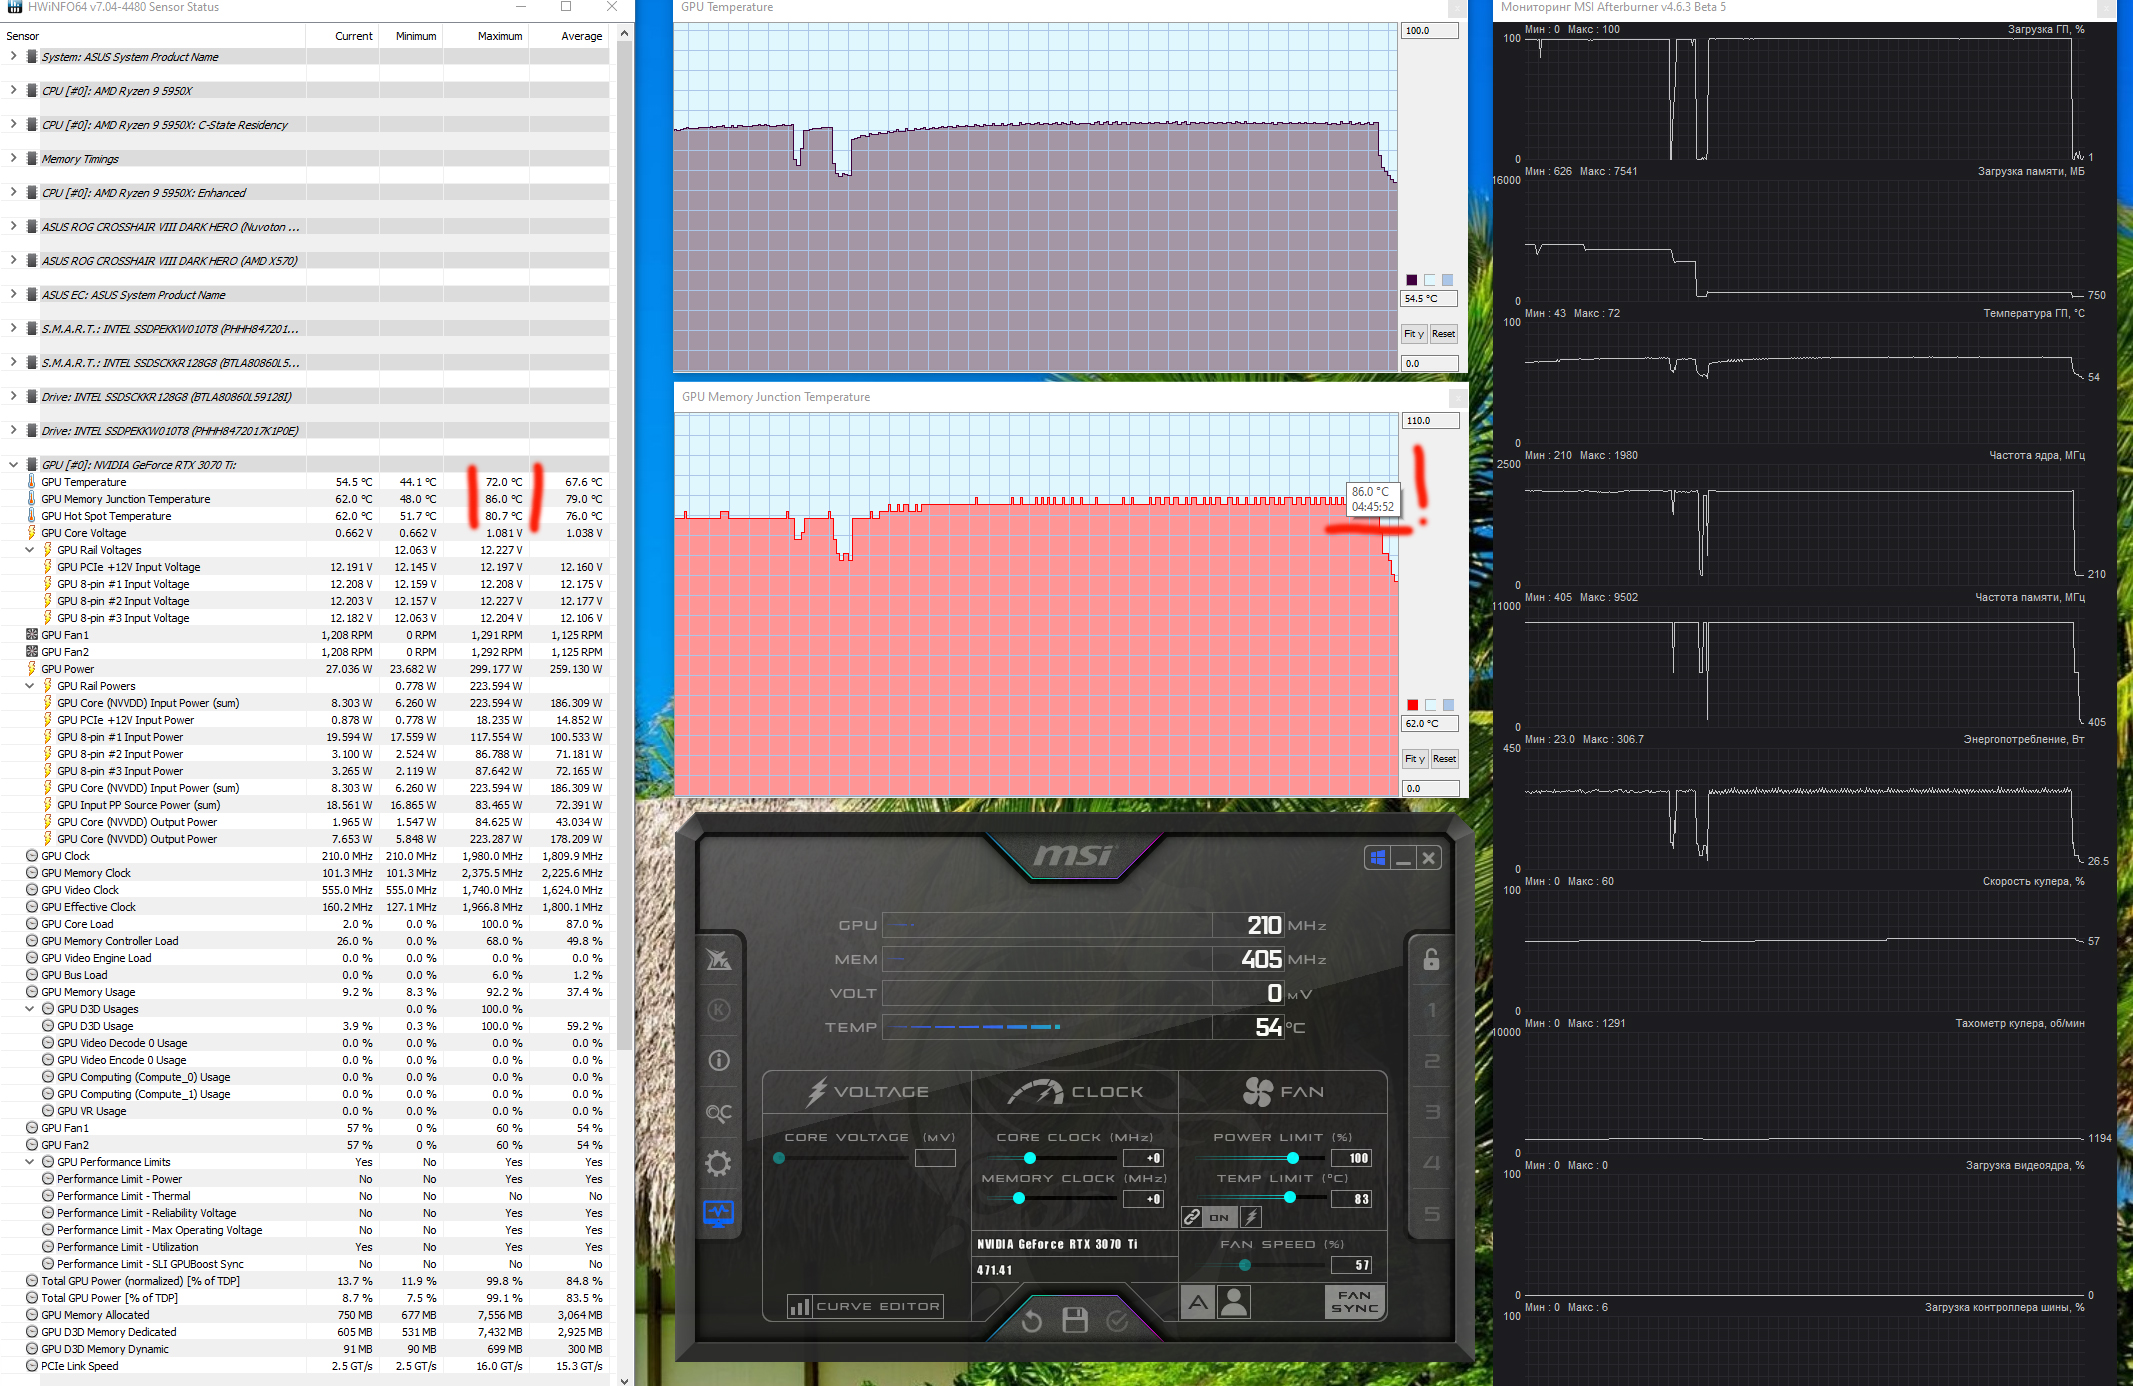Click the info icon in Afterburner sidebar
The image size is (2133, 1386).
[718, 1060]
